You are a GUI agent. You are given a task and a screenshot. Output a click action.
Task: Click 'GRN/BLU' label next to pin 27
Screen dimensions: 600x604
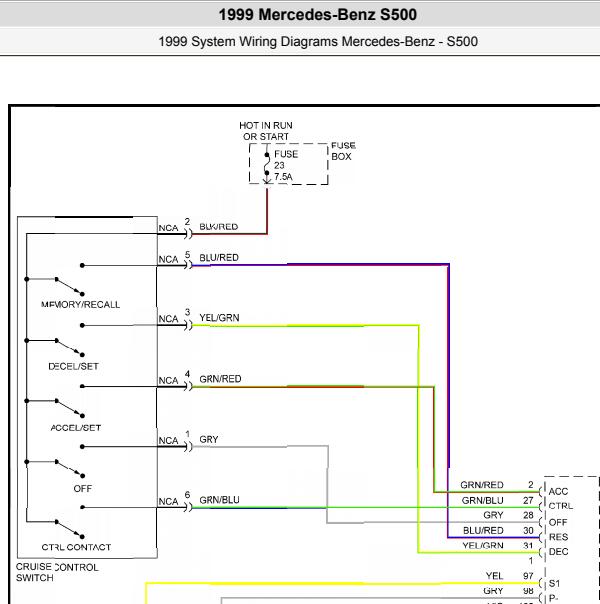(483, 500)
